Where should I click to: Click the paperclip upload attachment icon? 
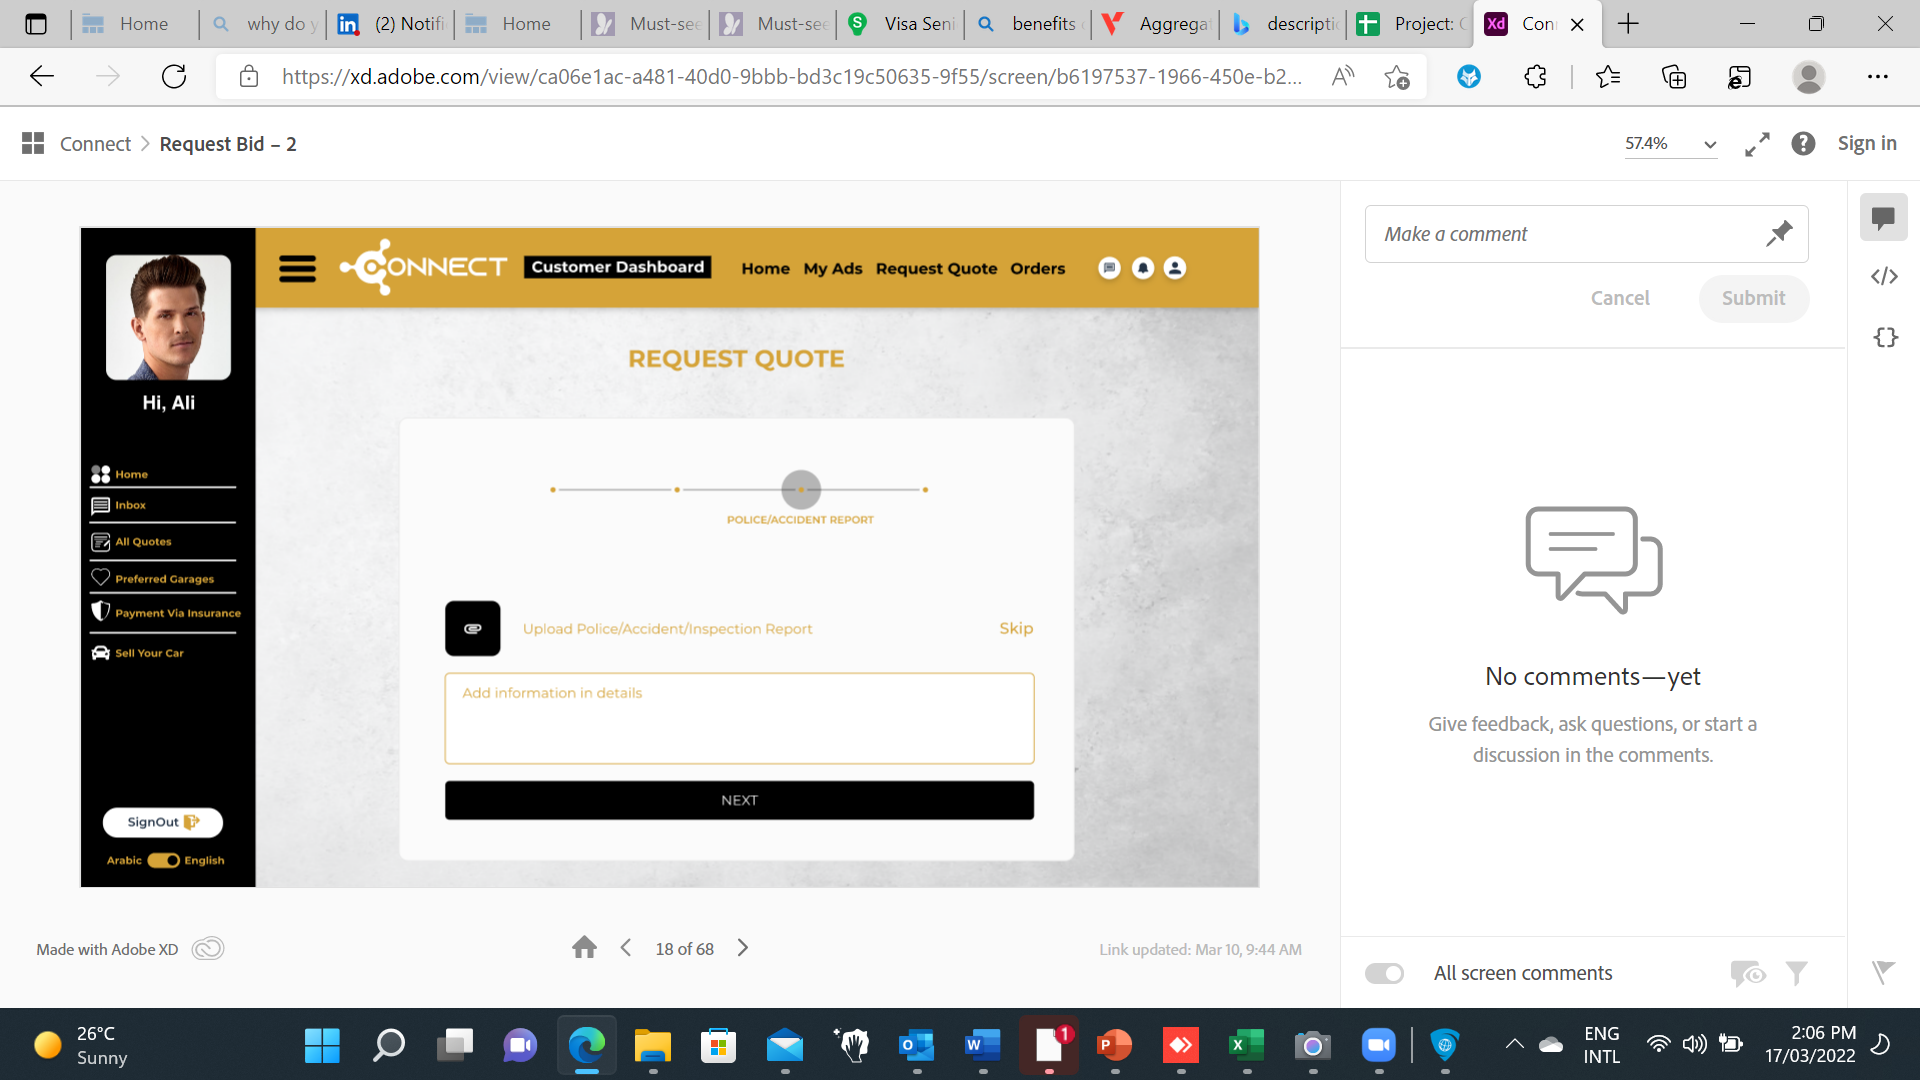472,628
